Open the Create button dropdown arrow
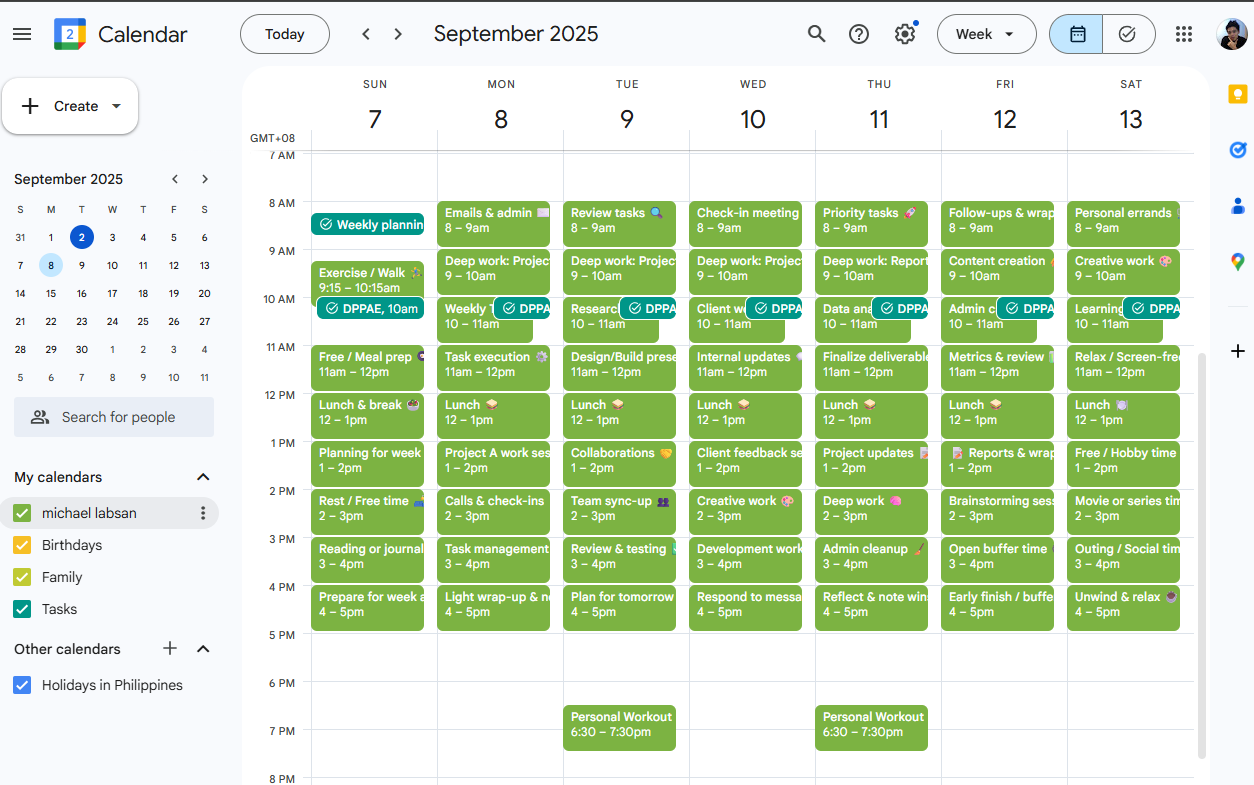The width and height of the screenshot is (1254, 785). point(116,106)
